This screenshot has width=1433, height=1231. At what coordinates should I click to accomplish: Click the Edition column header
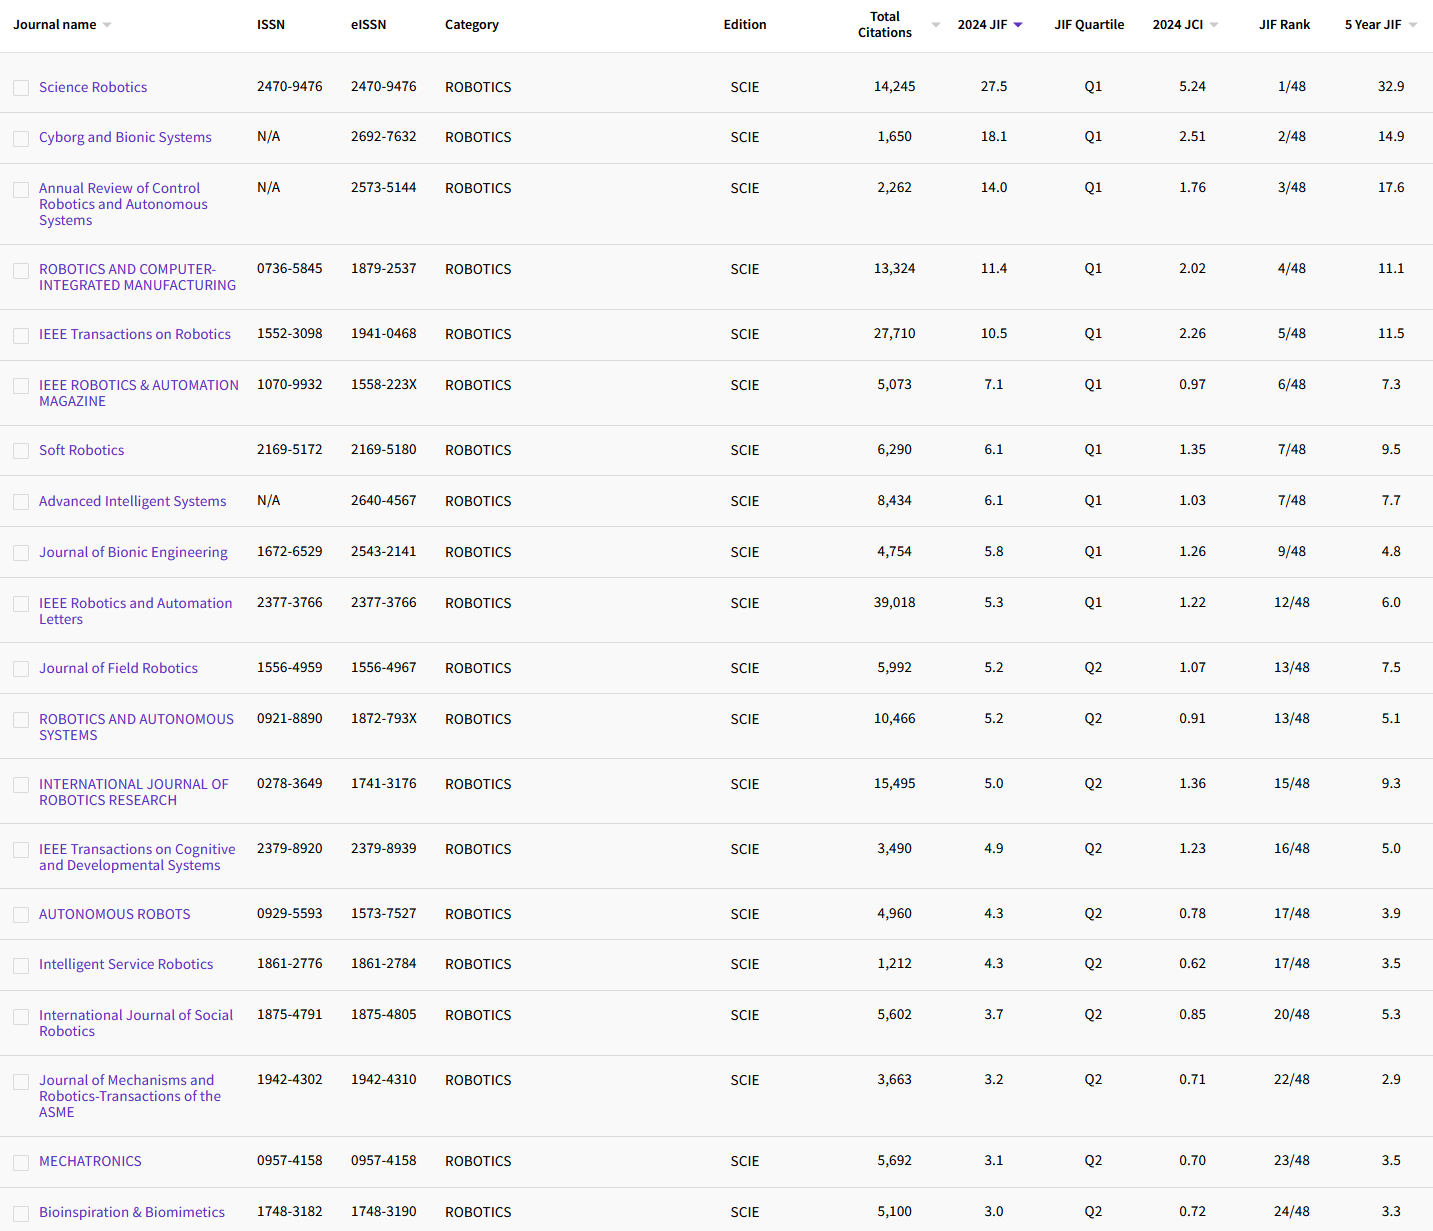[x=745, y=25]
